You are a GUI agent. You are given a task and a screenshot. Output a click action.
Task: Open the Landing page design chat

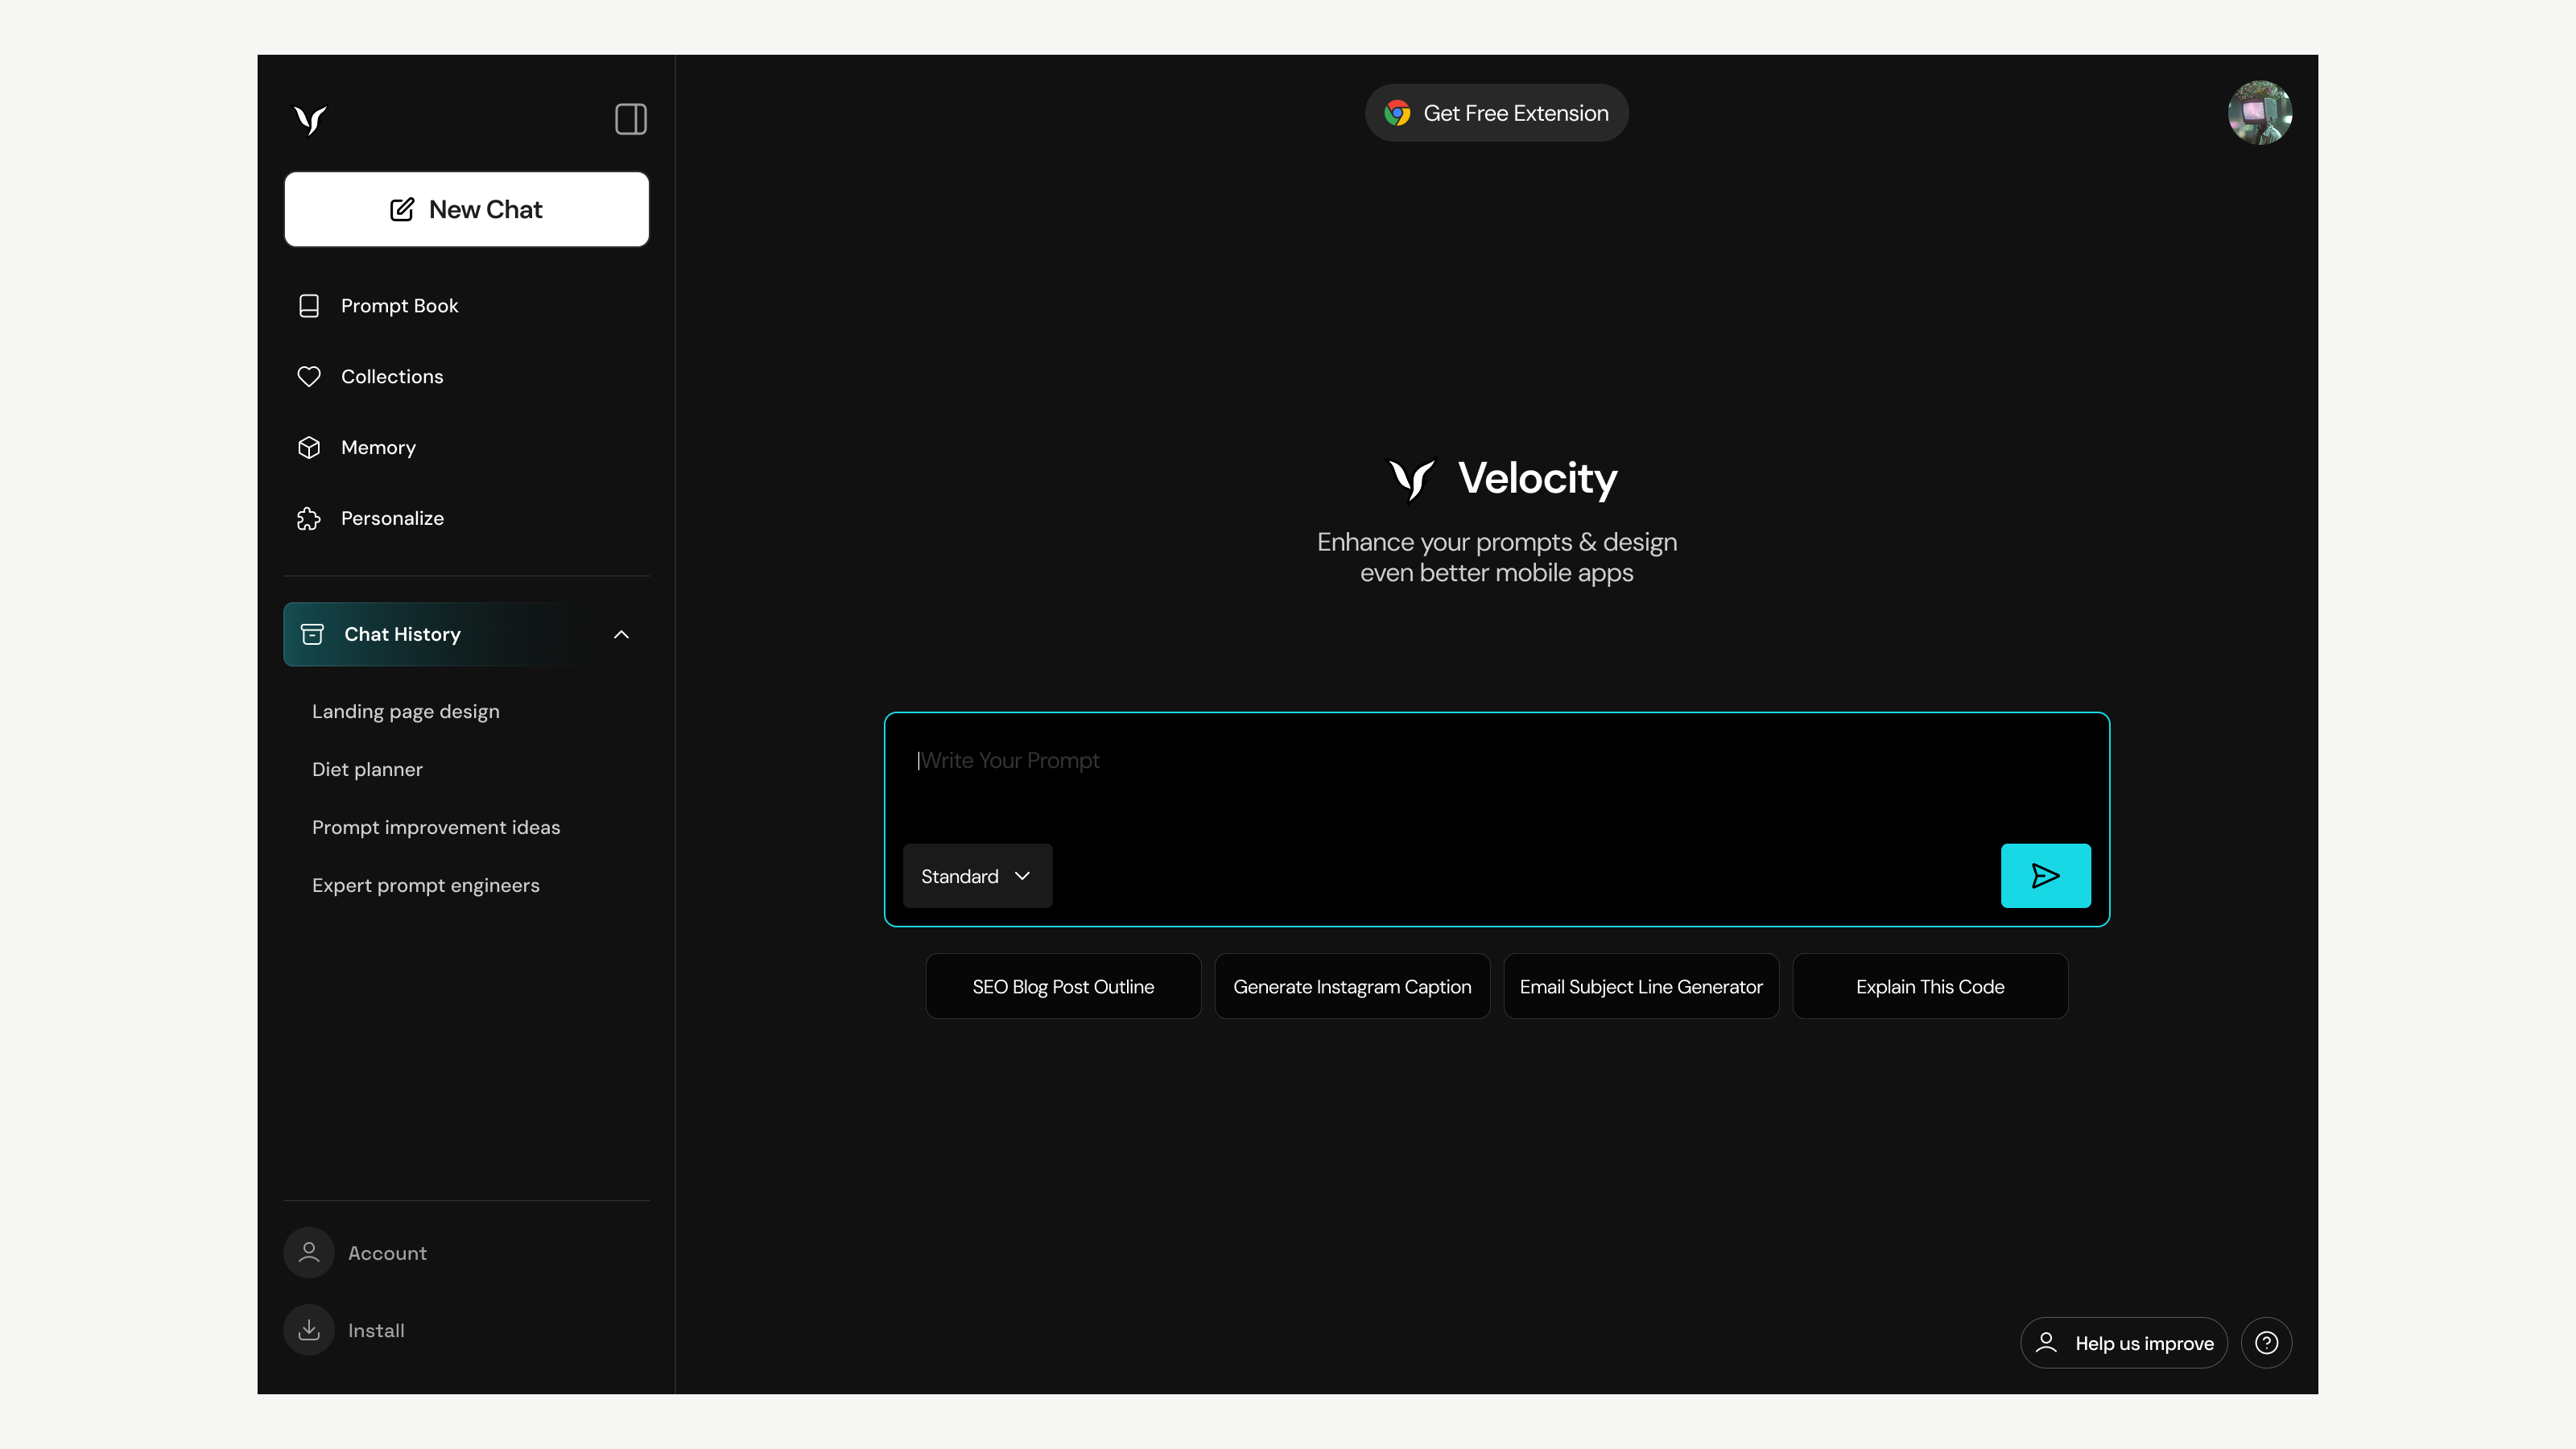click(x=405, y=711)
